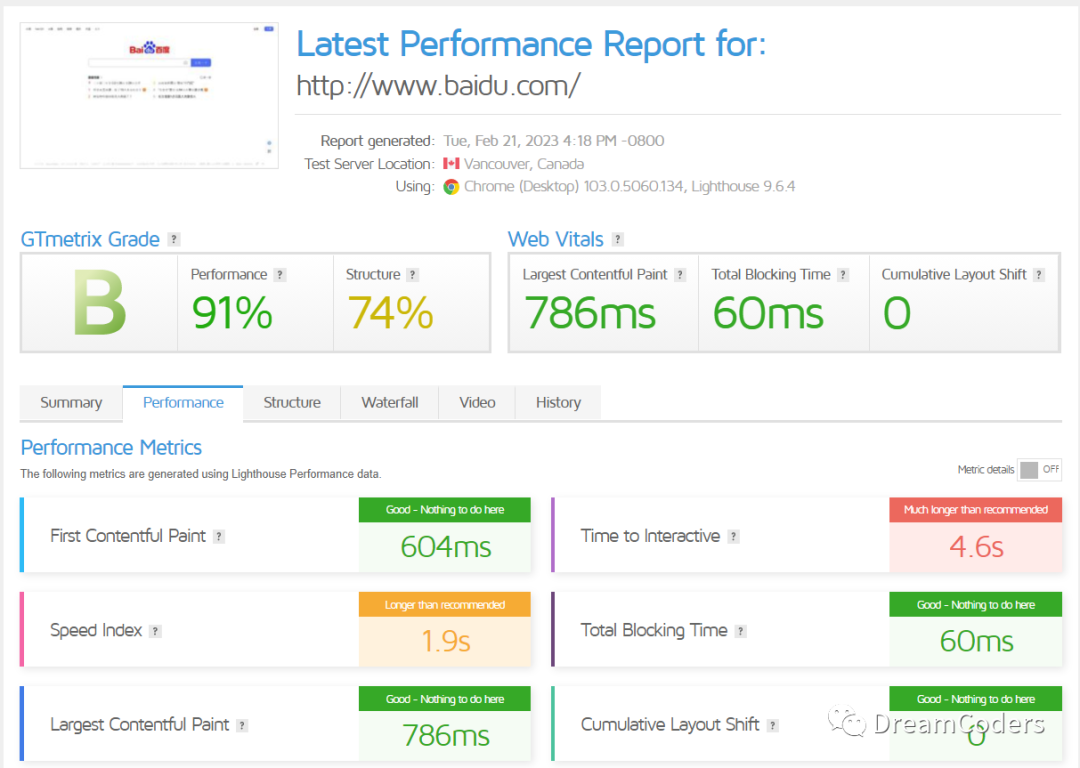Click the report date 'Tue, Feb 21, 2023' text
The height and width of the screenshot is (768, 1080).
click(501, 141)
